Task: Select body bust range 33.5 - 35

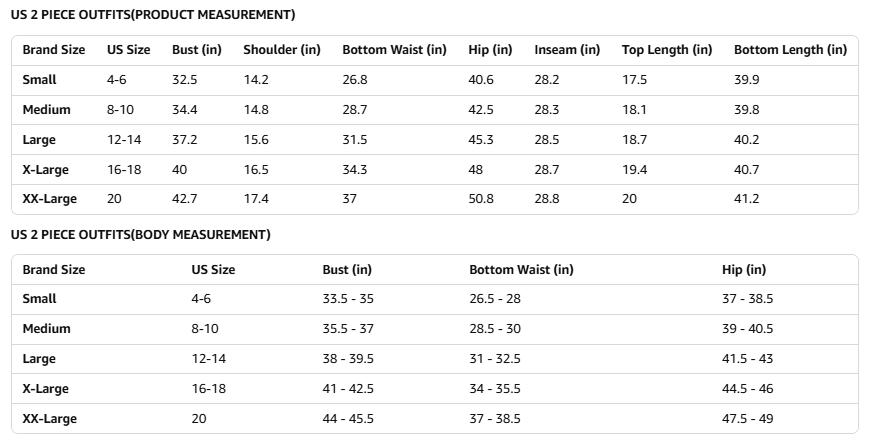Action: coord(346,299)
